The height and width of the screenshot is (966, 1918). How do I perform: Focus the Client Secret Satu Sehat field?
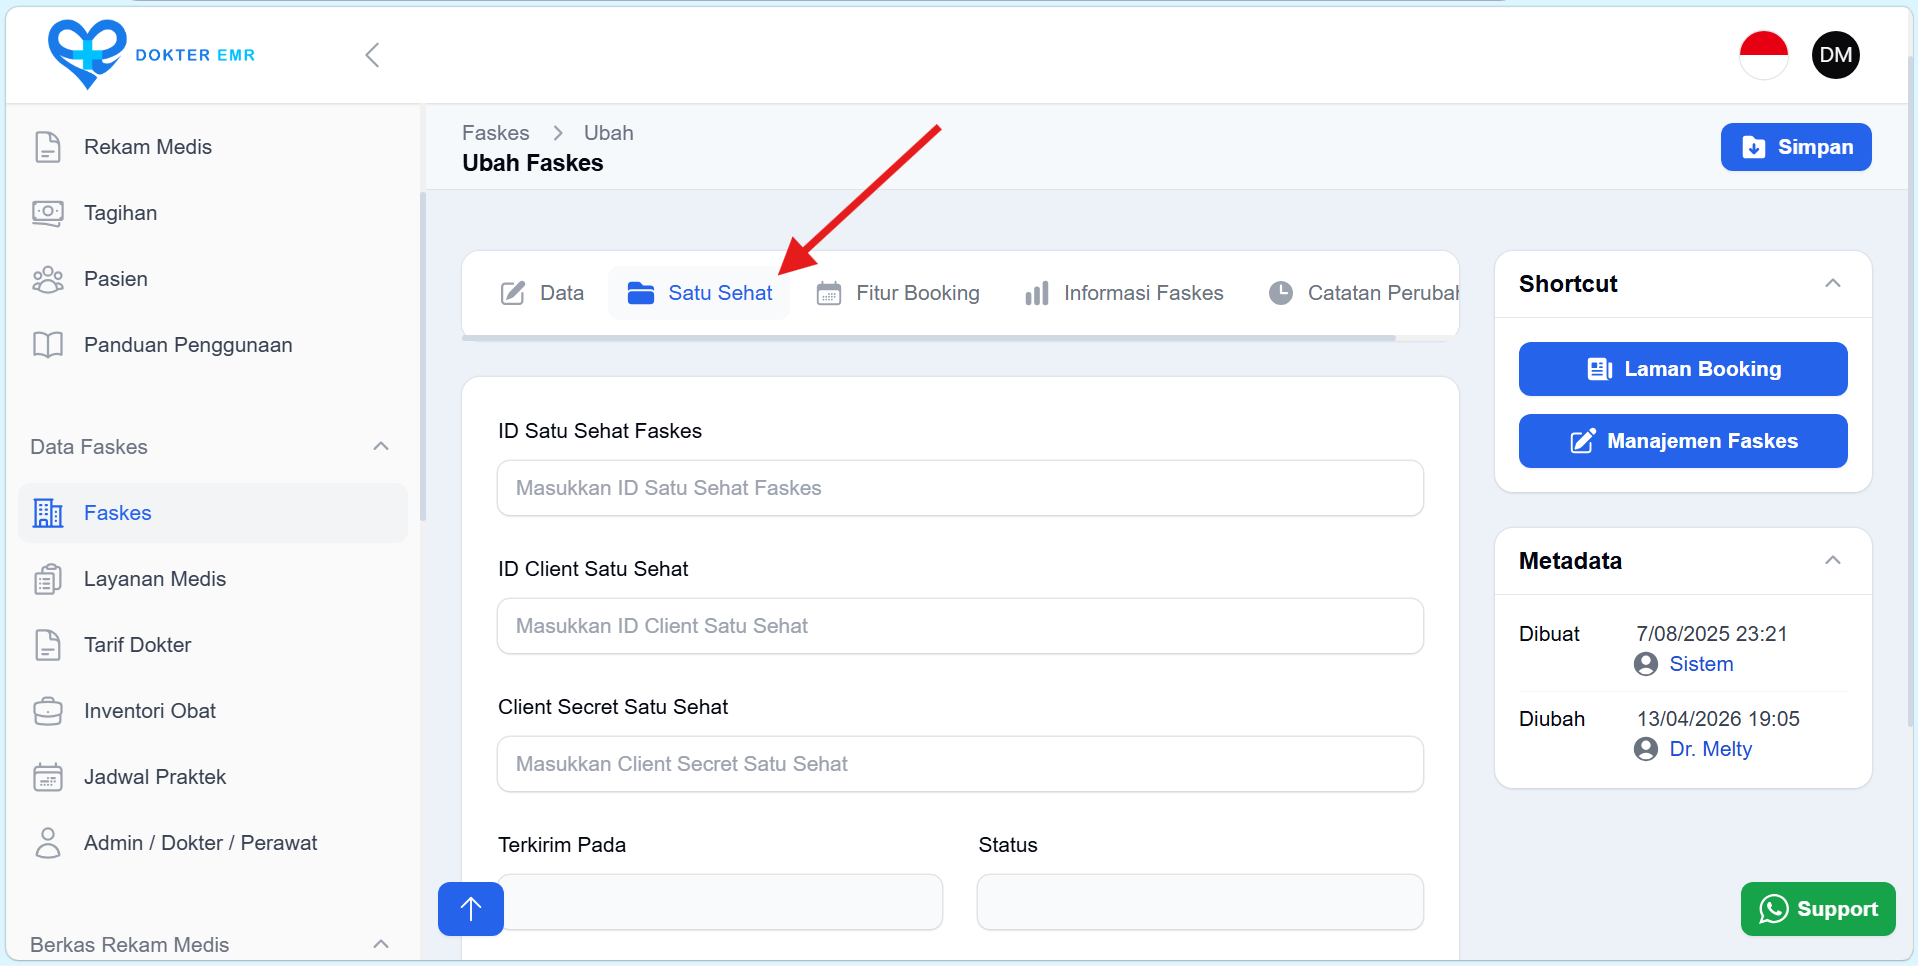point(960,764)
